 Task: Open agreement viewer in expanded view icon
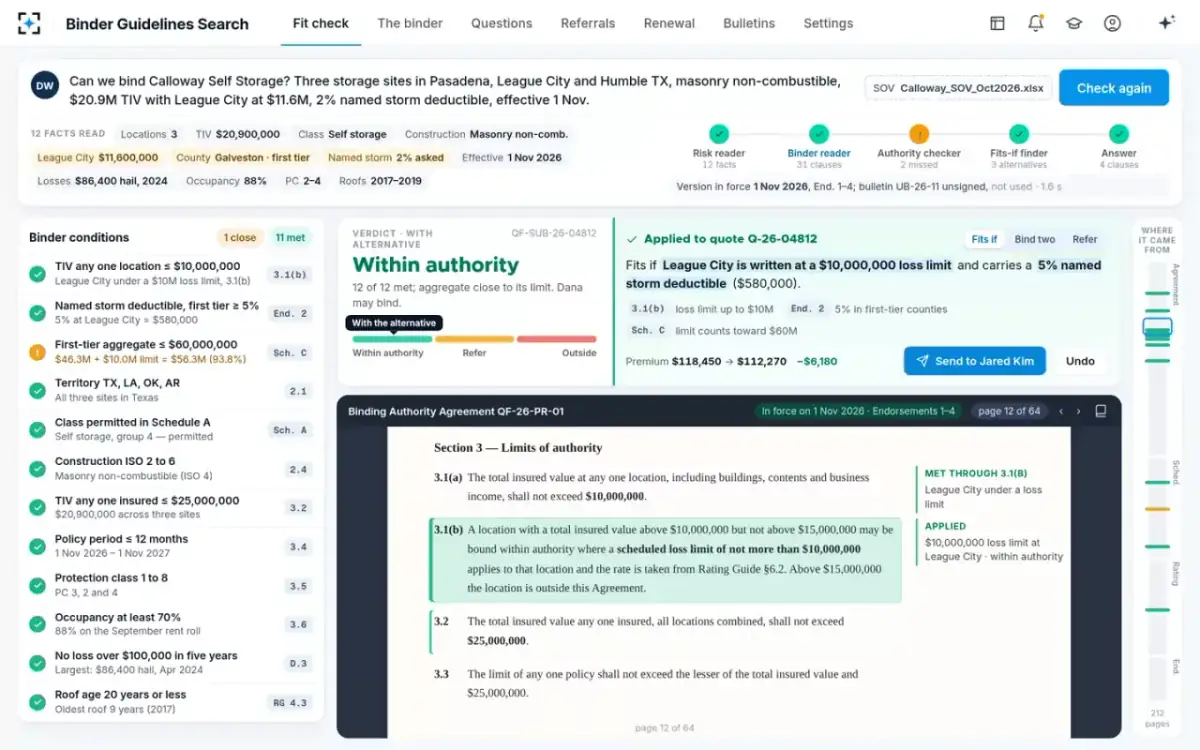pos(1101,411)
